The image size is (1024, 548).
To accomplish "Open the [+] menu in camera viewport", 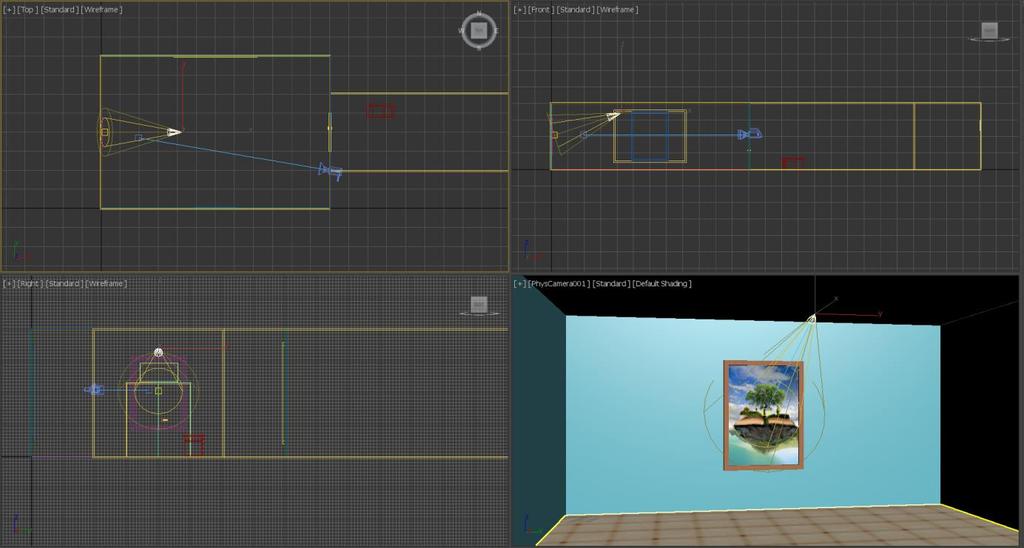I will pos(520,283).
